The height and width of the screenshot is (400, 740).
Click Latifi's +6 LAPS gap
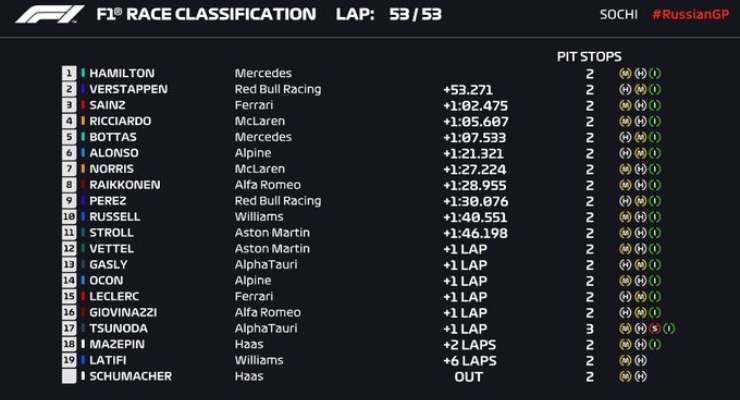coord(470,361)
